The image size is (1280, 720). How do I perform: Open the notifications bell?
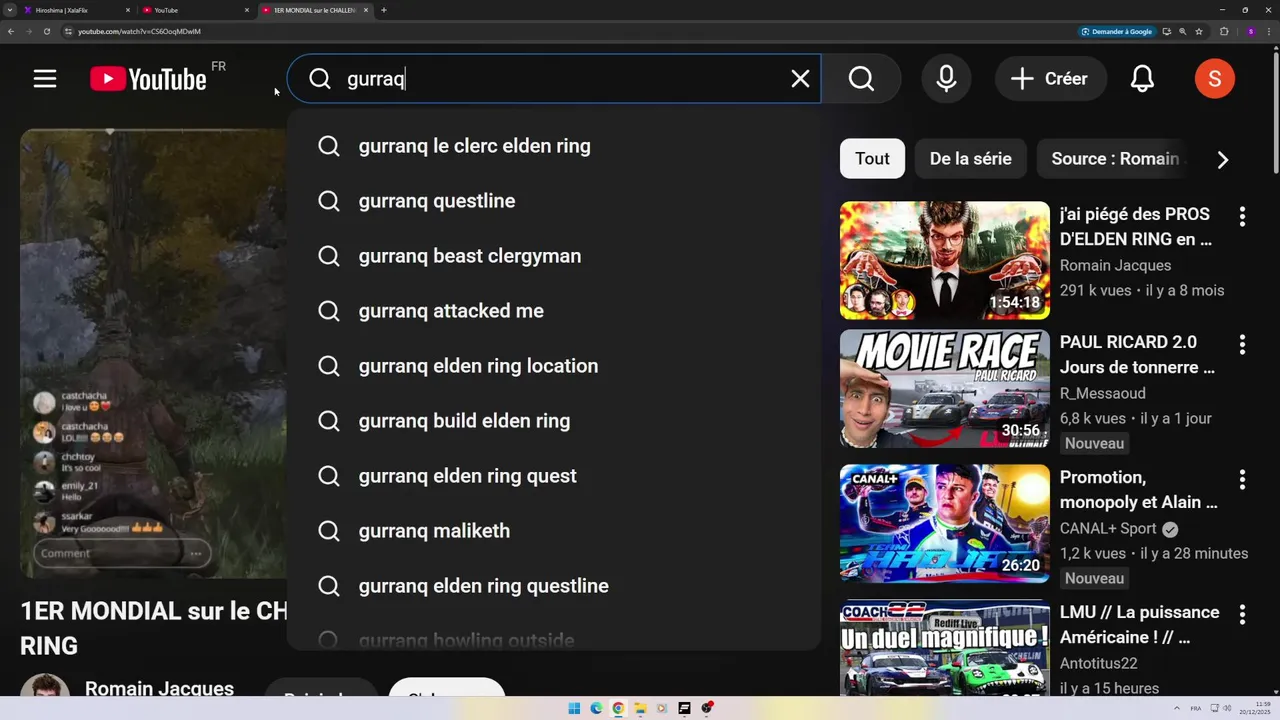click(1142, 79)
